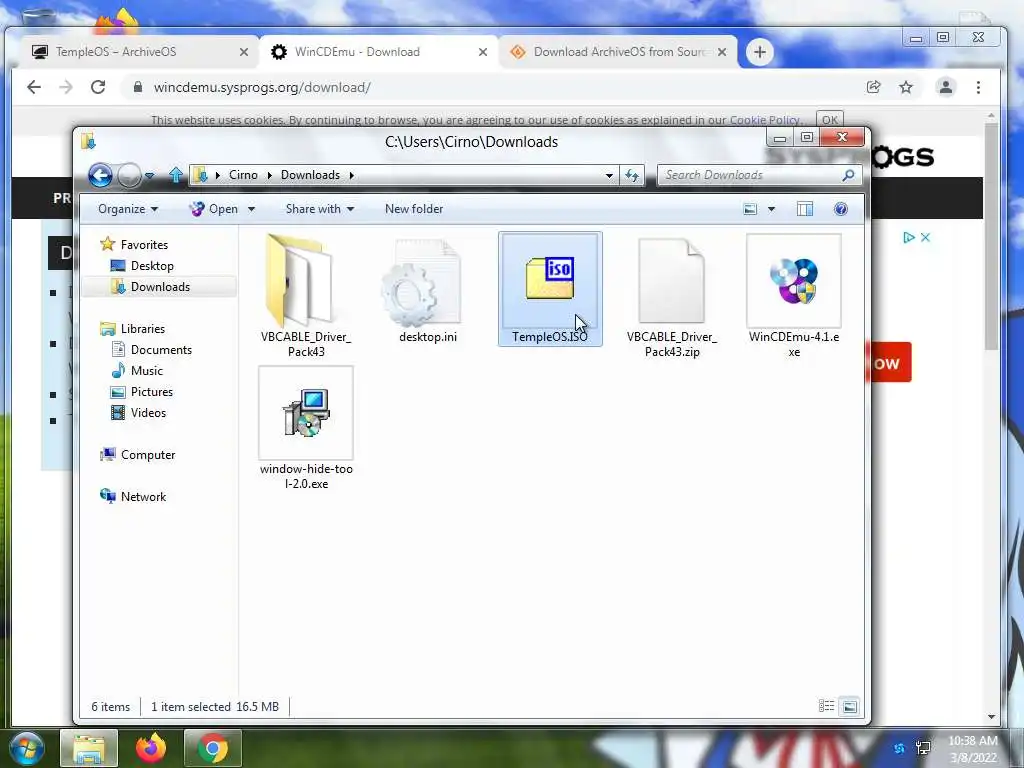
Task: Reload the Chrome page
Action: [x=98, y=87]
